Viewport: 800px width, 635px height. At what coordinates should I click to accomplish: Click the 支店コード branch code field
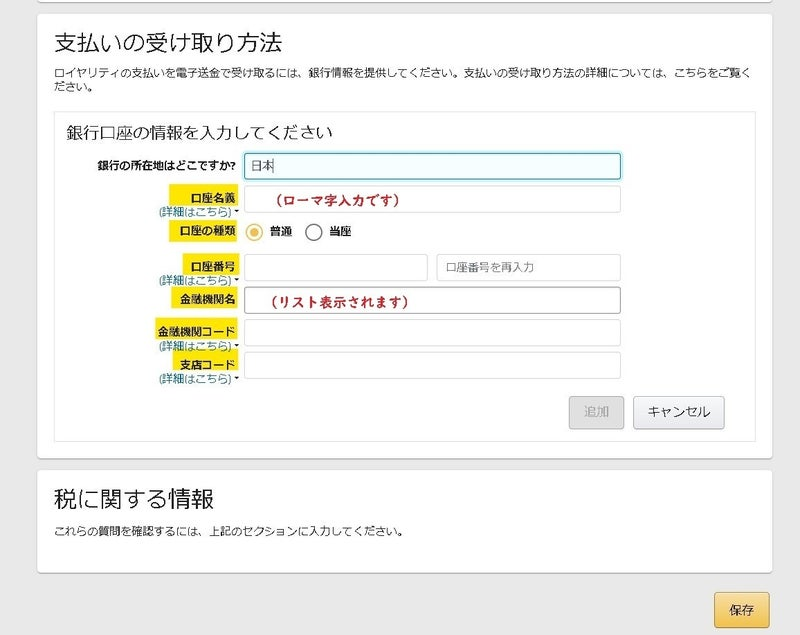pos(432,365)
